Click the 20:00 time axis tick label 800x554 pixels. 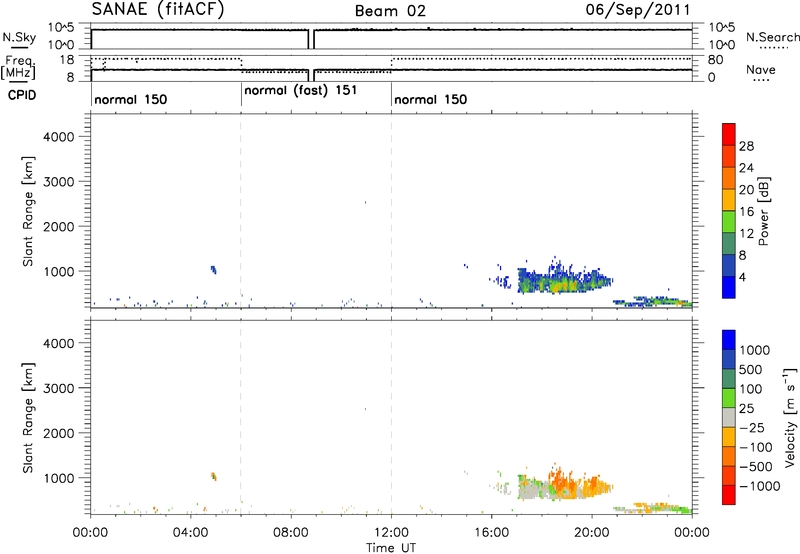tap(592, 533)
